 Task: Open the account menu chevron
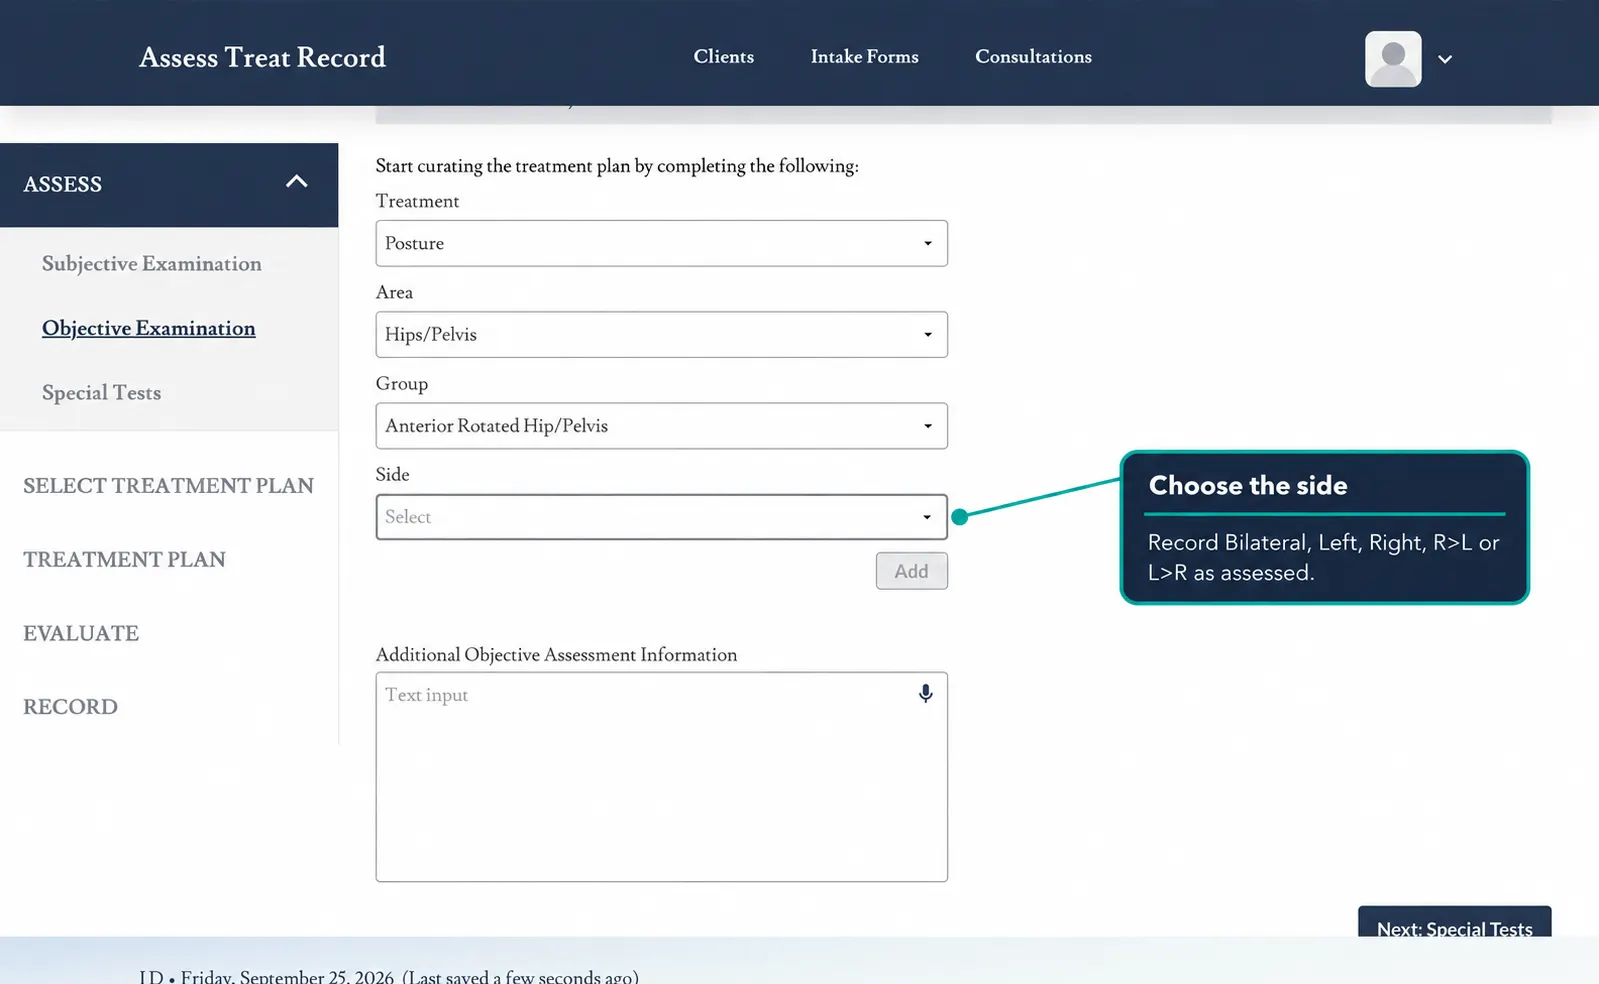tap(1445, 59)
